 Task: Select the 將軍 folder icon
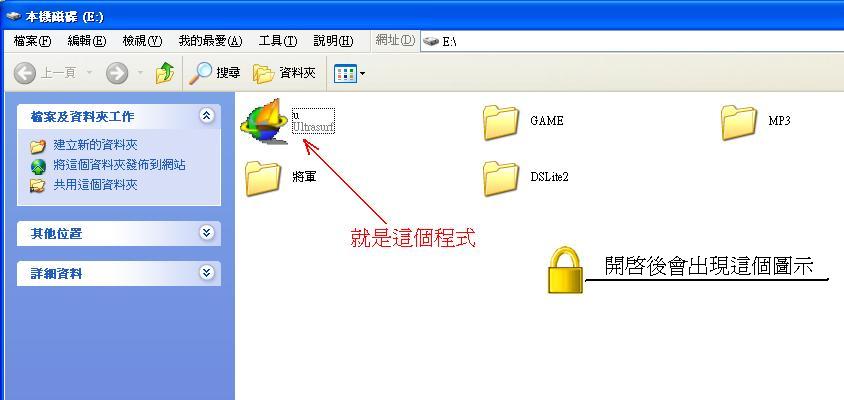pos(263,178)
